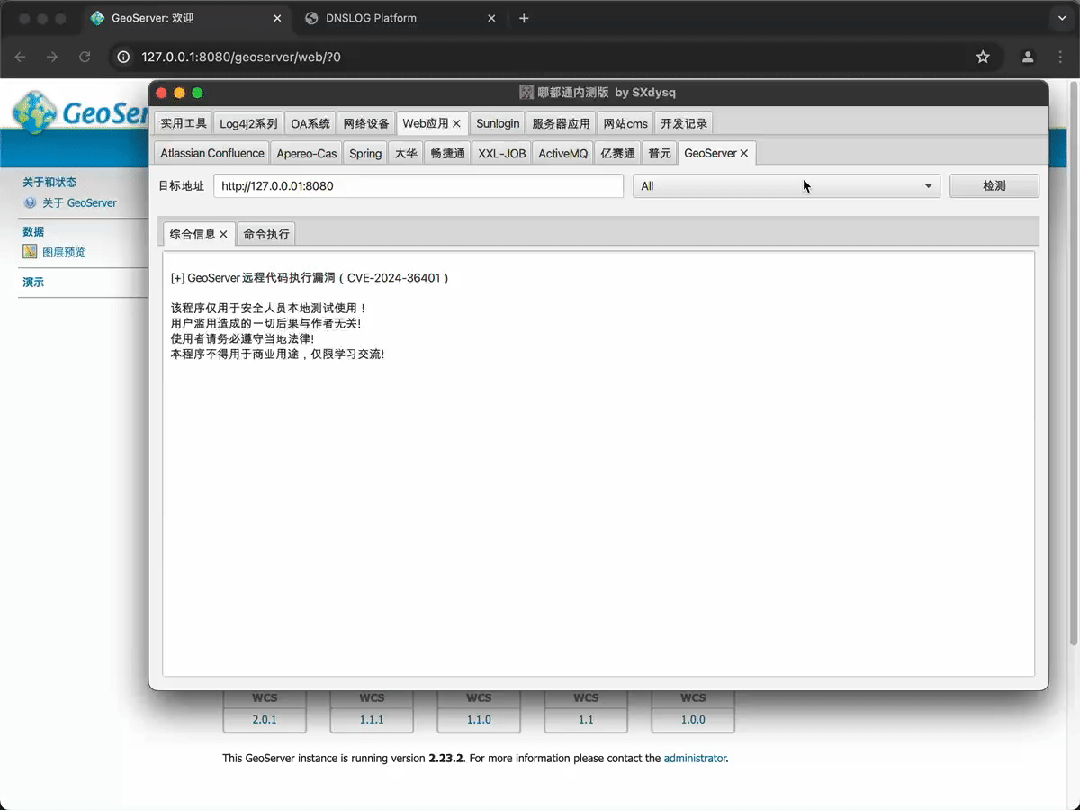
Task: Open the browser three-dot menu
Action: [x=1060, y=57]
